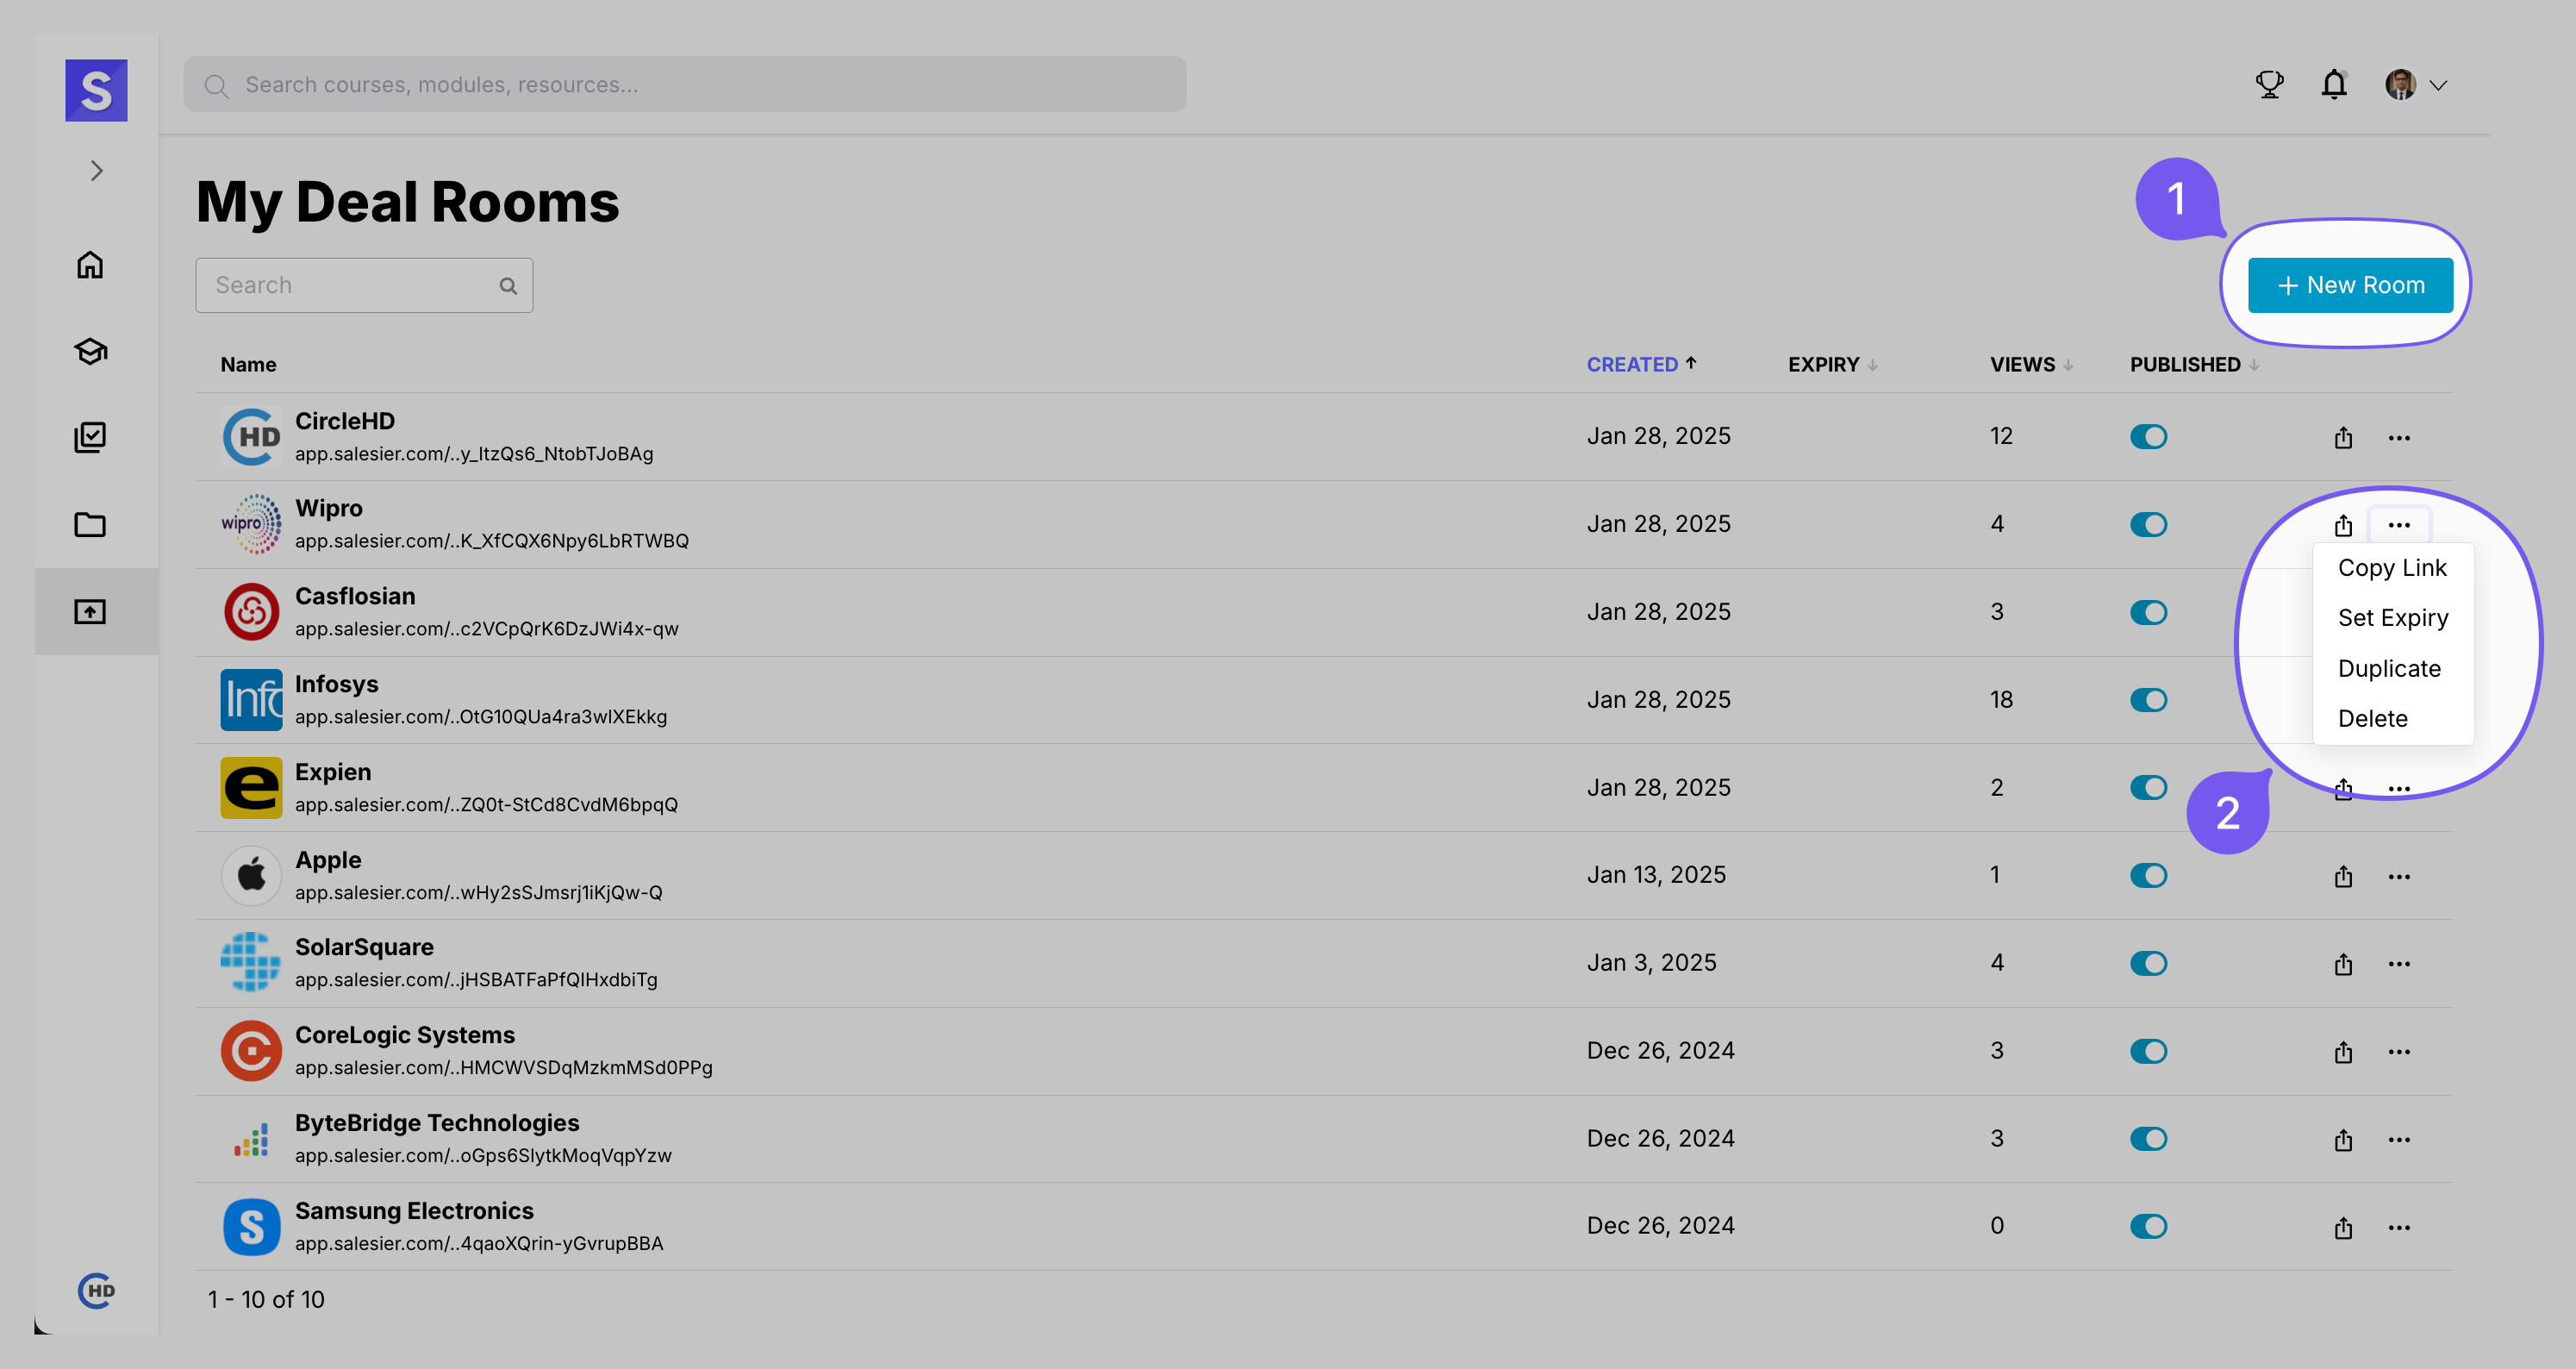Click share icon for Samsung Electronics room
Image resolution: width=2576 pixels, height=1369 pixels.
pos(2342,1228)
